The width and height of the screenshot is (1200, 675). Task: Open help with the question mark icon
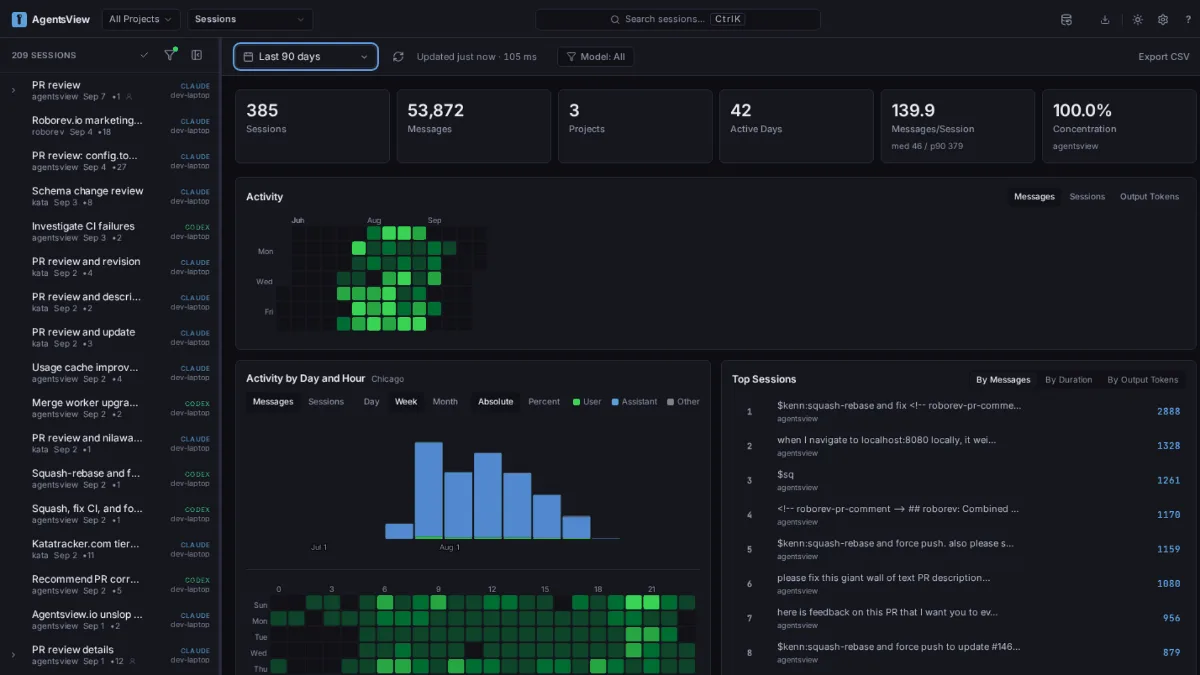tap(1188, 19)
